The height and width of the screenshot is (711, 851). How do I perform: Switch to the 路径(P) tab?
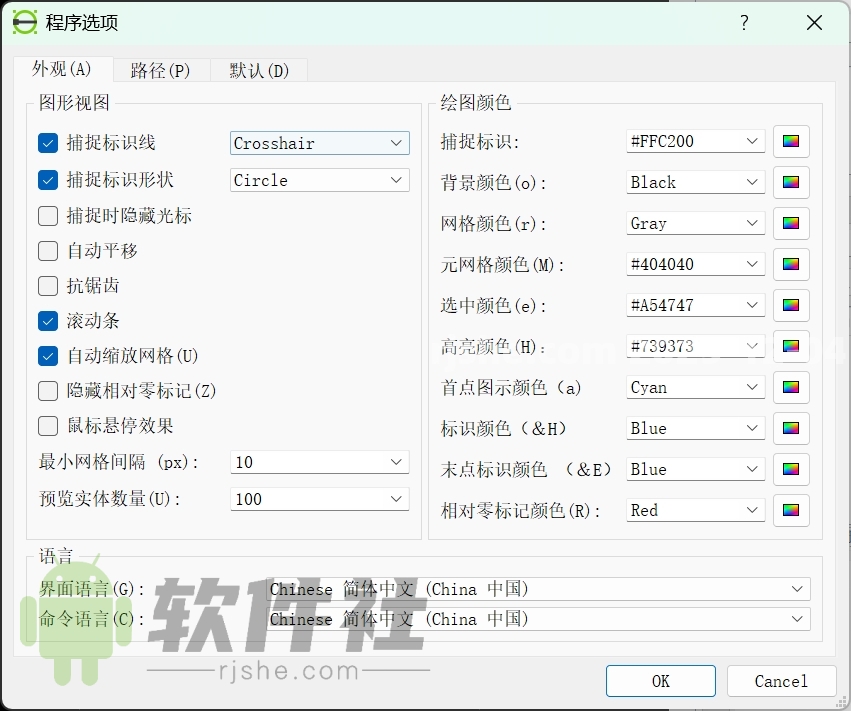pos(160,70)
